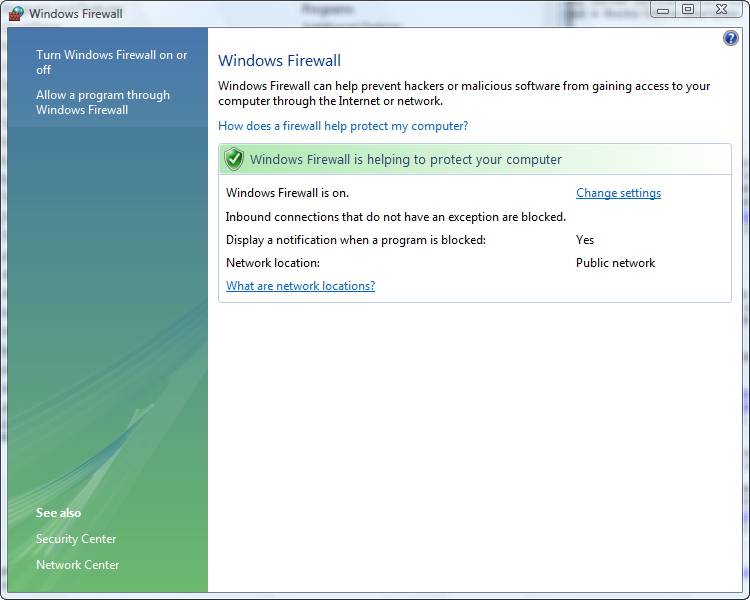Open Network Center from See also
This screenshot has height=600, width=750.
[77, 565]
